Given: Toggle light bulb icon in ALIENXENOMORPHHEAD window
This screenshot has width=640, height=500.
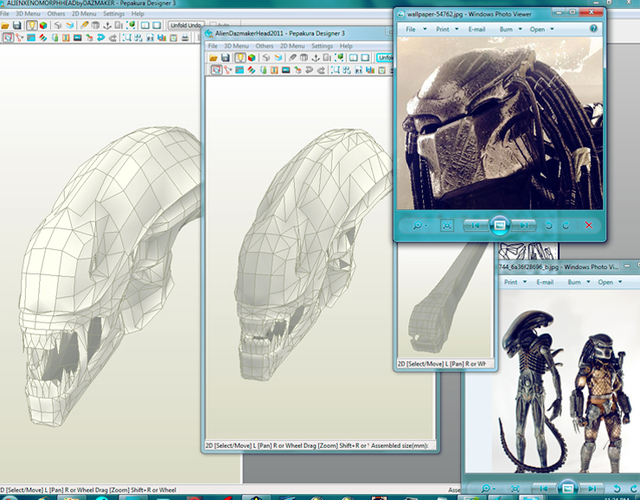Looking at the screenshot, I should click(x=32, y=25).
